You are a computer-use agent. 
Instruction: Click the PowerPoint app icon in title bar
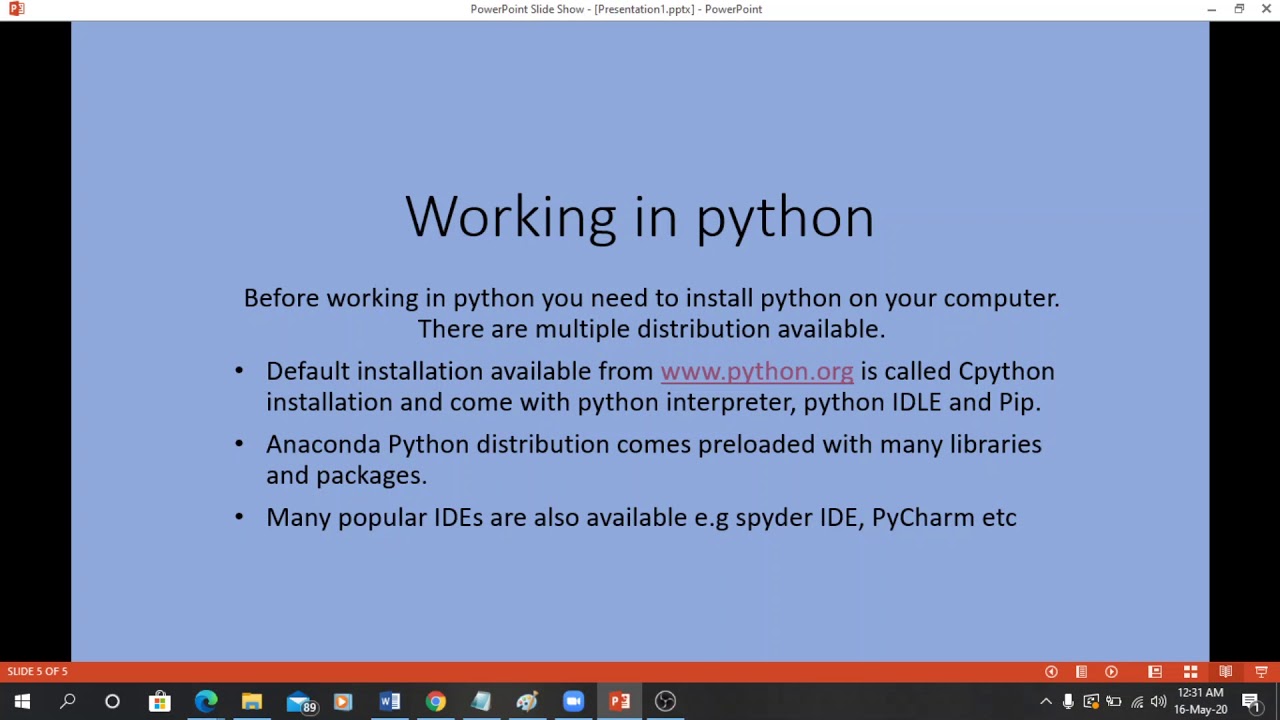tap(16, 9)
